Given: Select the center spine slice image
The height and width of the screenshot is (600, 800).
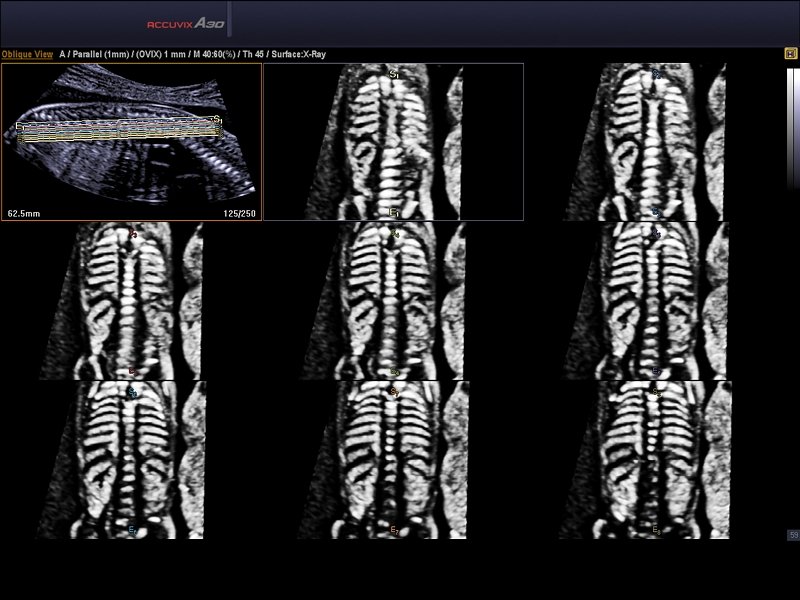Looking at the screenshot, I should coord(393,300).
